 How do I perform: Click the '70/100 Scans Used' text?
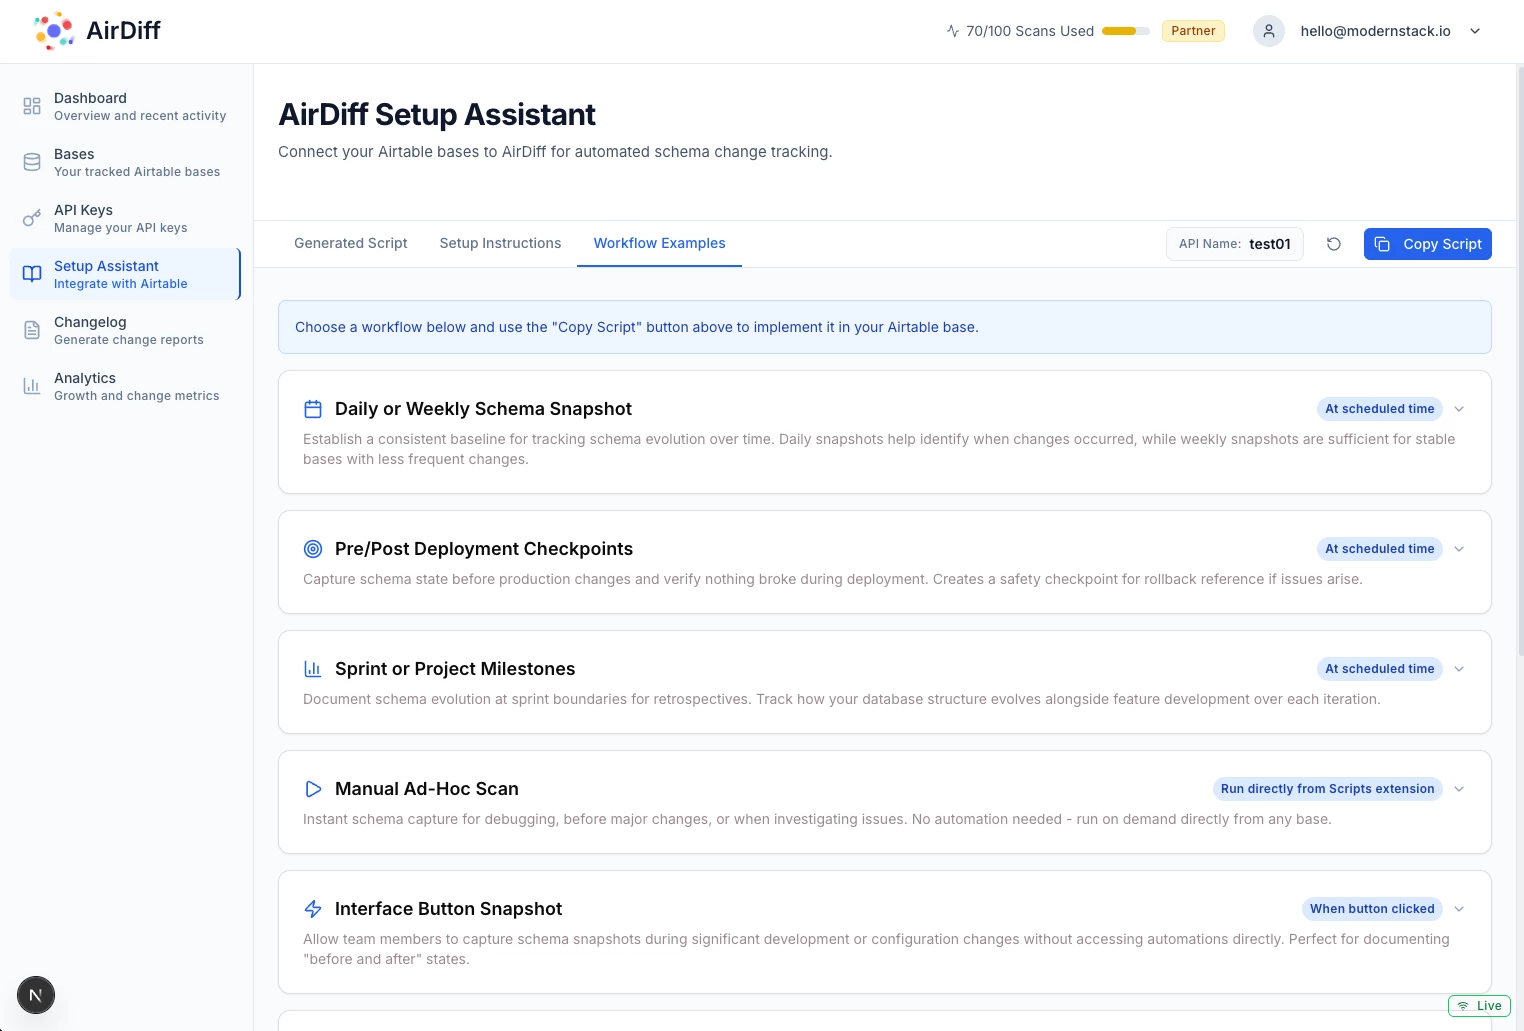tap(1030, 31)
